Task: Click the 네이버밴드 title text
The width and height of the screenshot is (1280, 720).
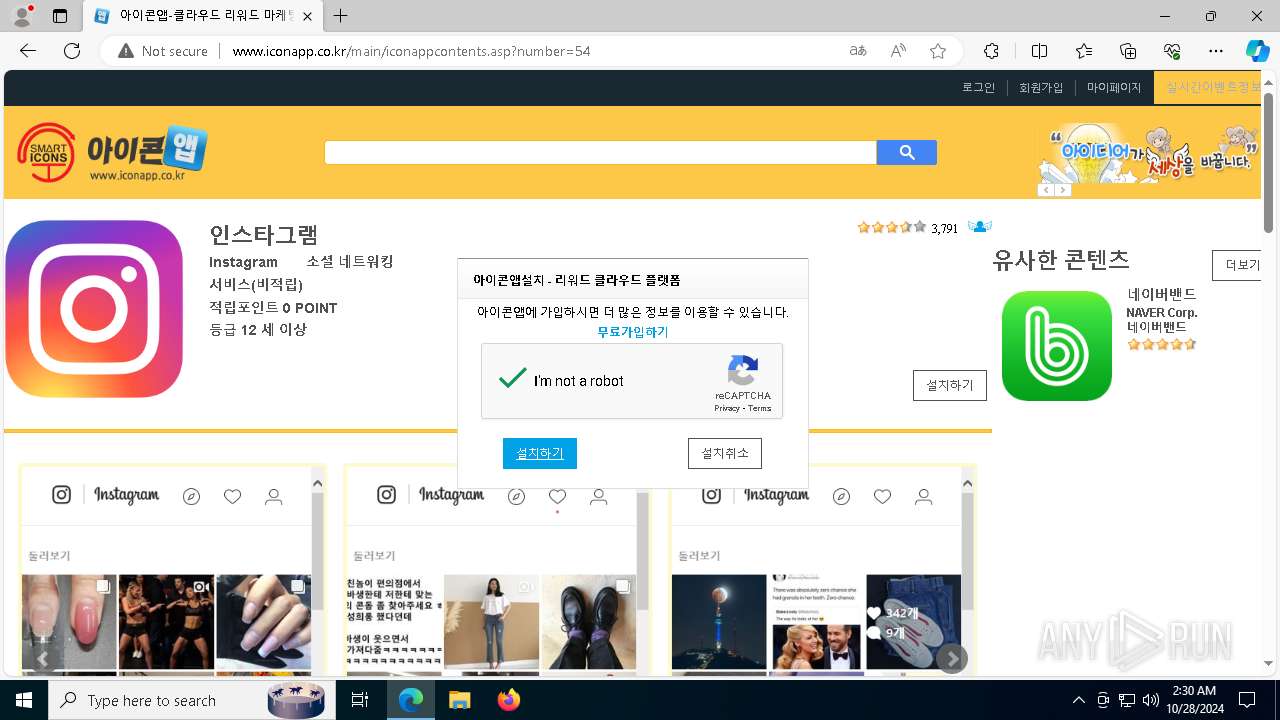Action: pos(1161,295)
